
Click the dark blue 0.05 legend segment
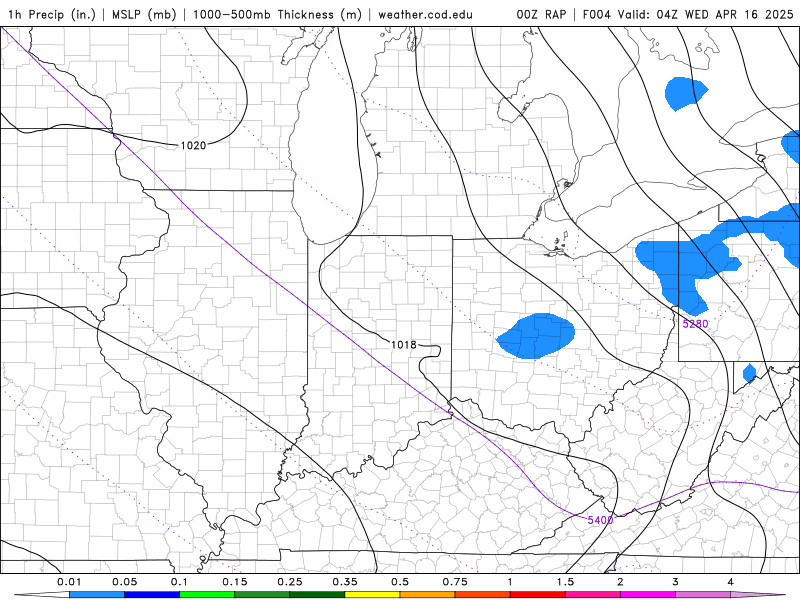(x=152, y=595)
